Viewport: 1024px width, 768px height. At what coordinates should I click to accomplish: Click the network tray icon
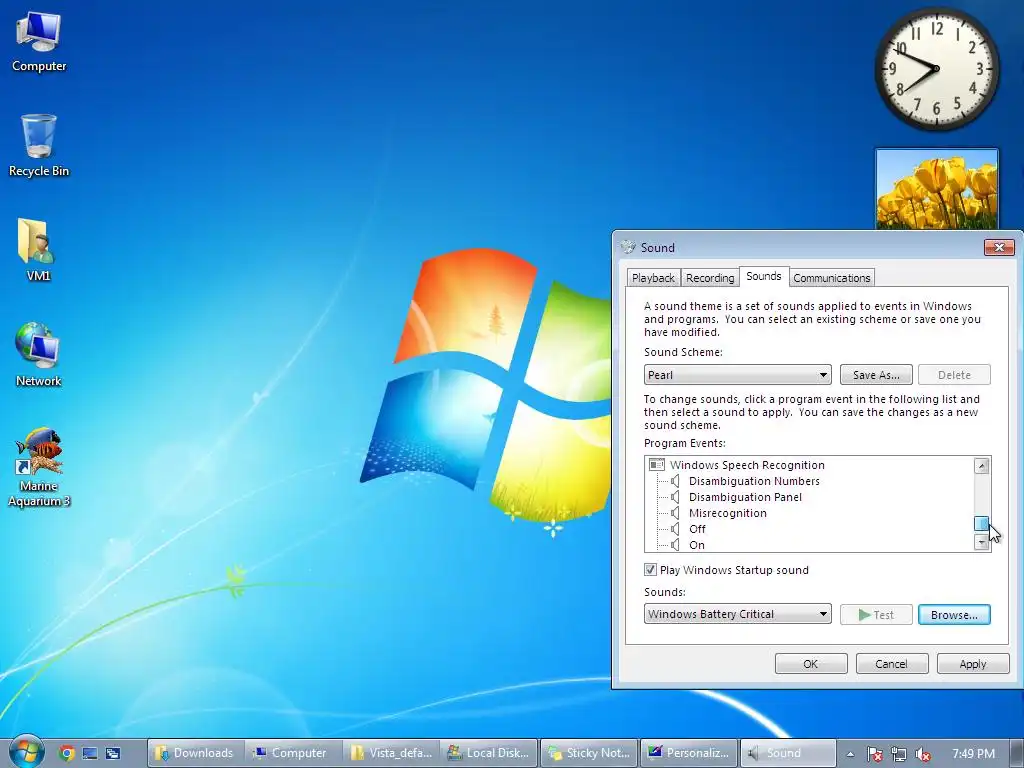tap(899, 754)
